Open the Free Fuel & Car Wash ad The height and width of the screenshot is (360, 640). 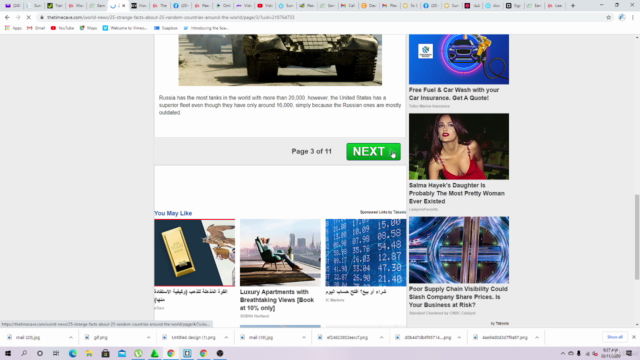click(x=454, y=94)
